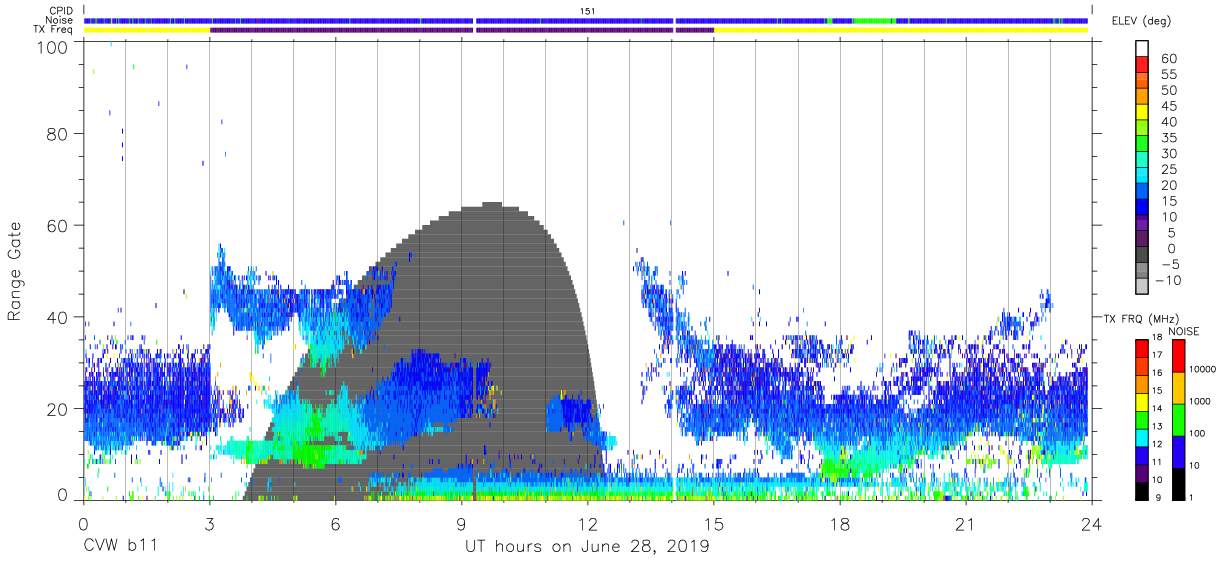
Task: Click the 100 value on NOISE scale
Action: 1200,433
